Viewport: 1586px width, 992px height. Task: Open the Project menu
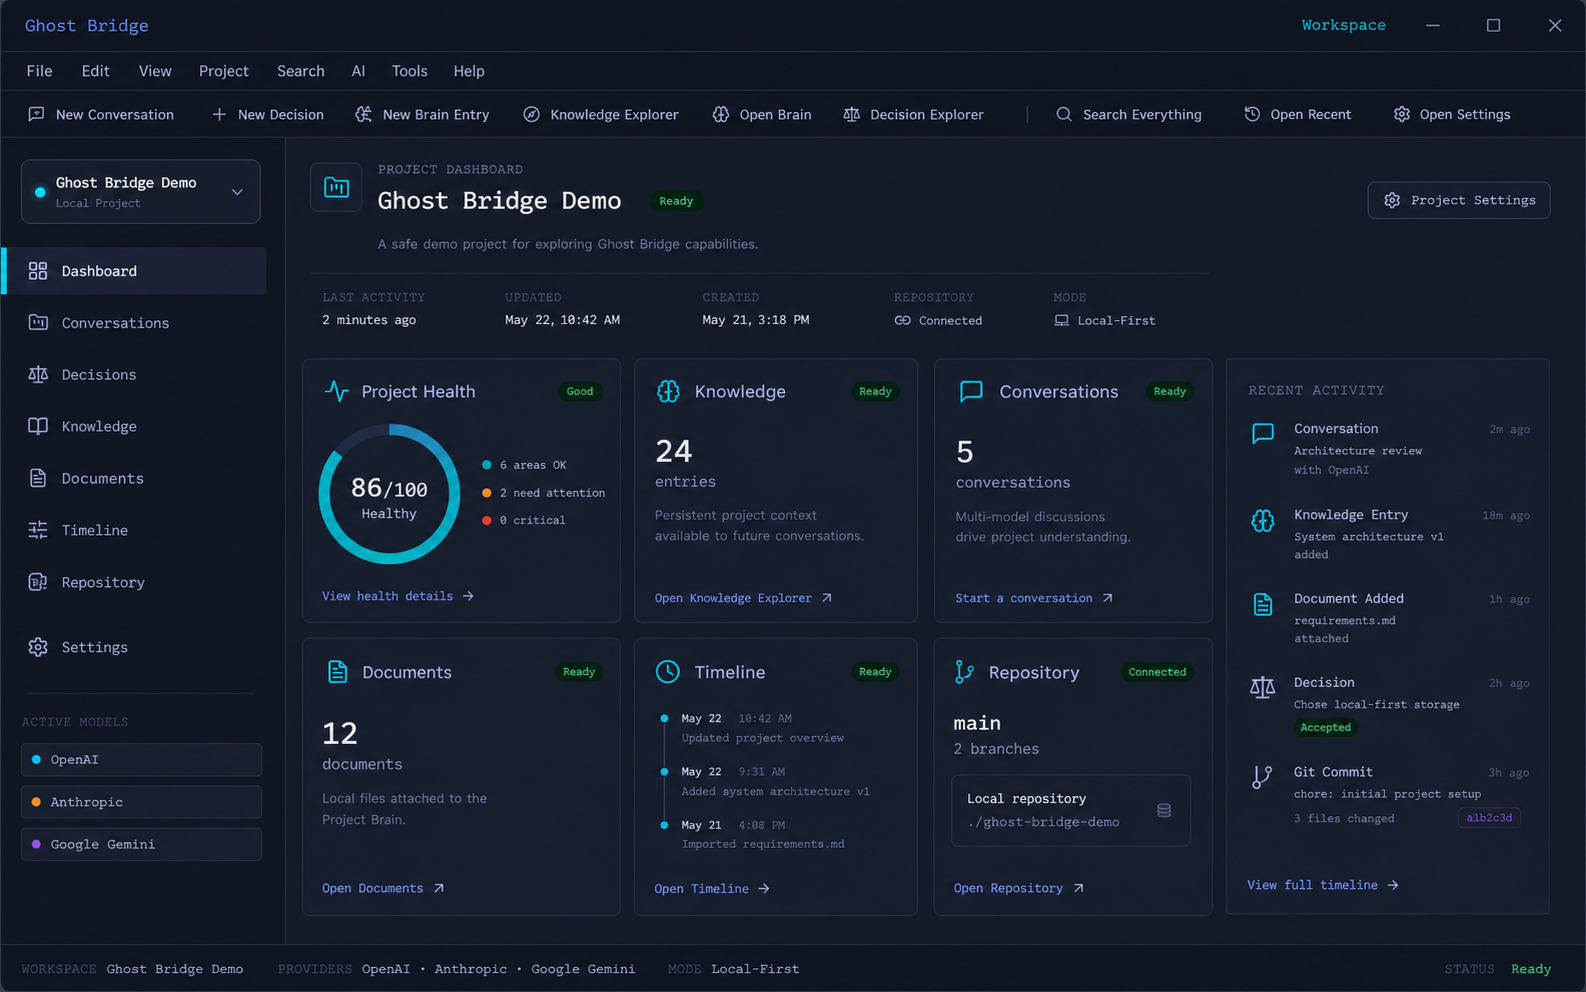pos(223,71)
